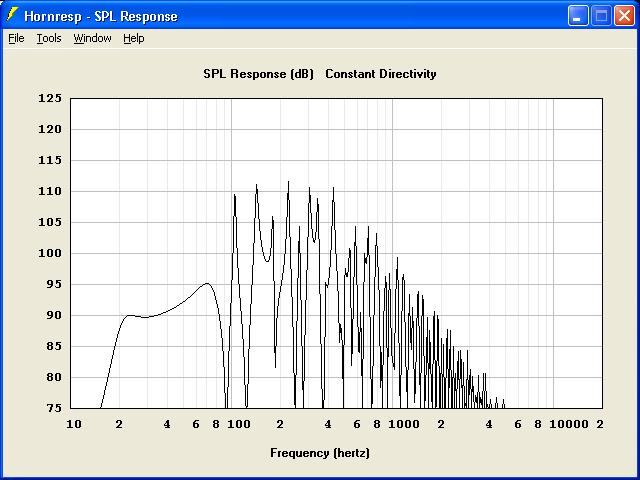
Task: Click the 95 dB y-axis label
Action: pyautogui.click(x=54, y=284)
